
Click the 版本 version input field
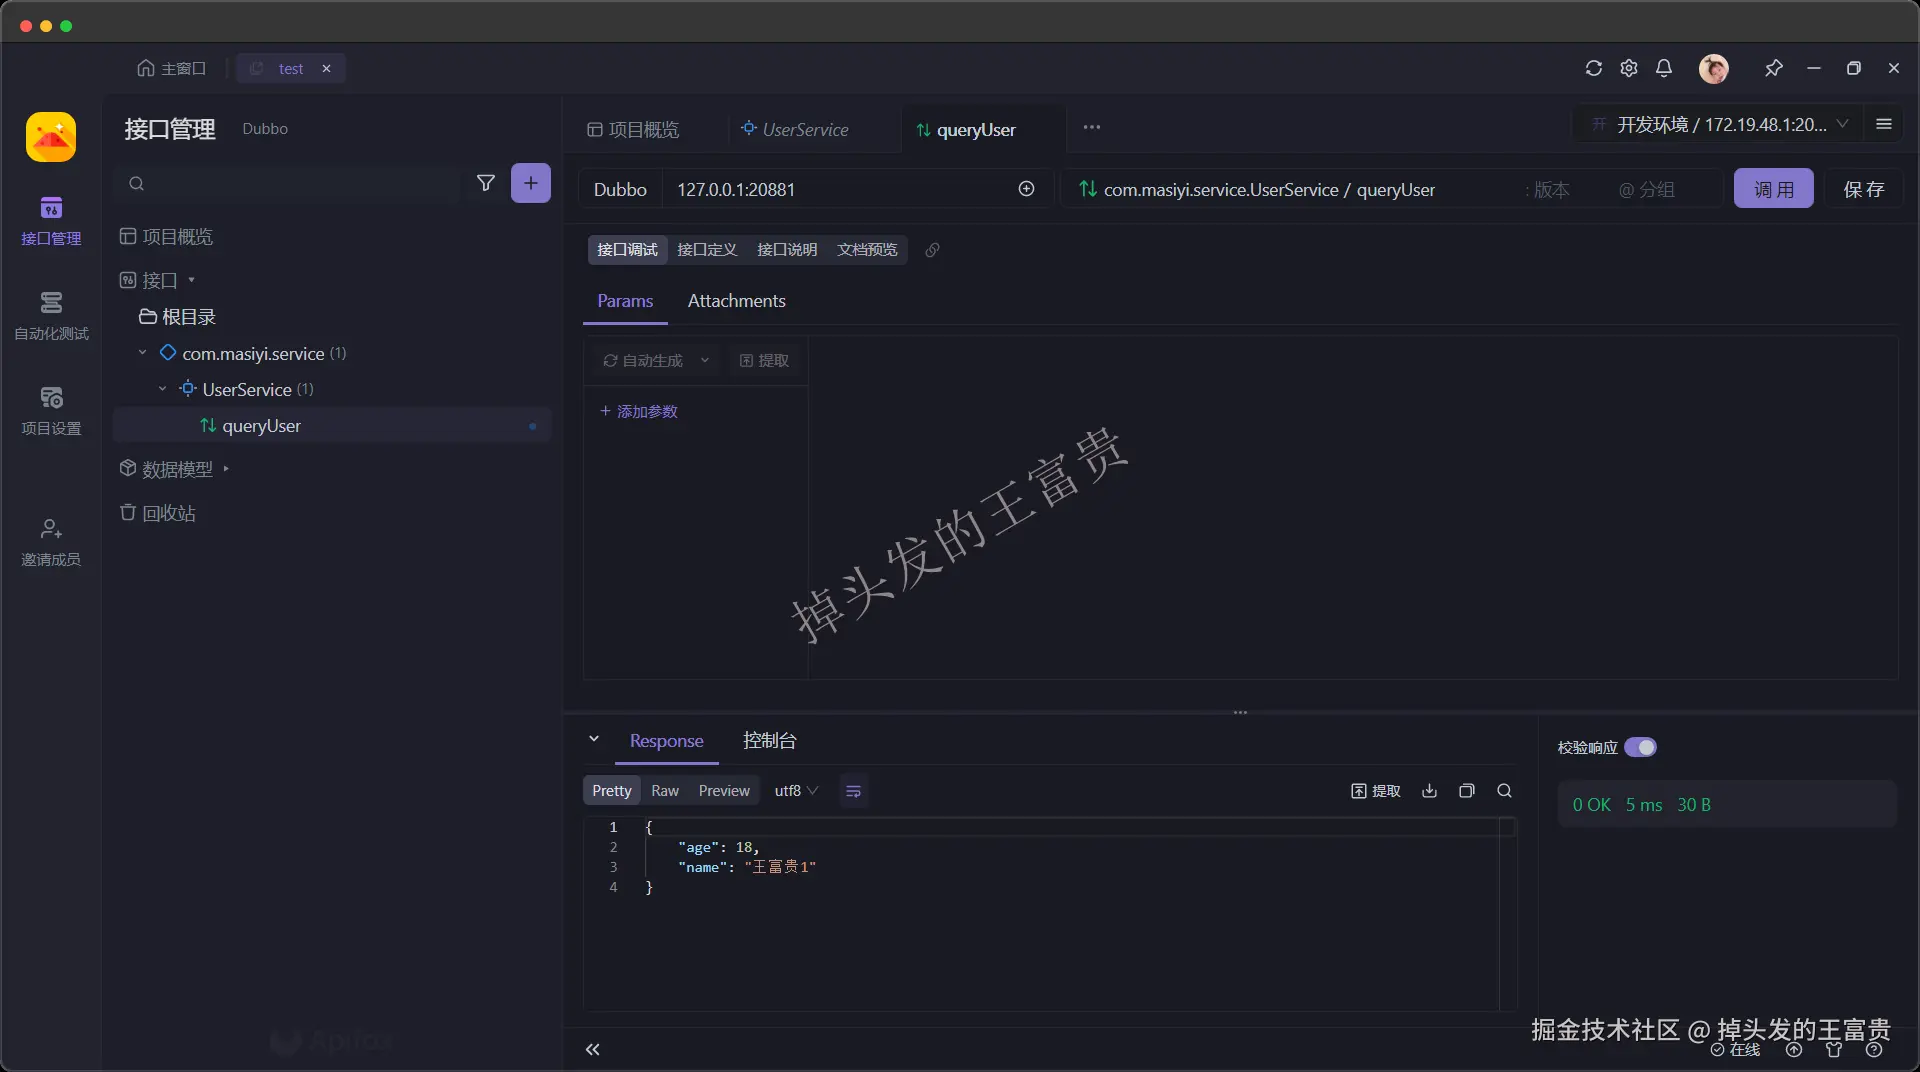(1550, 189)
